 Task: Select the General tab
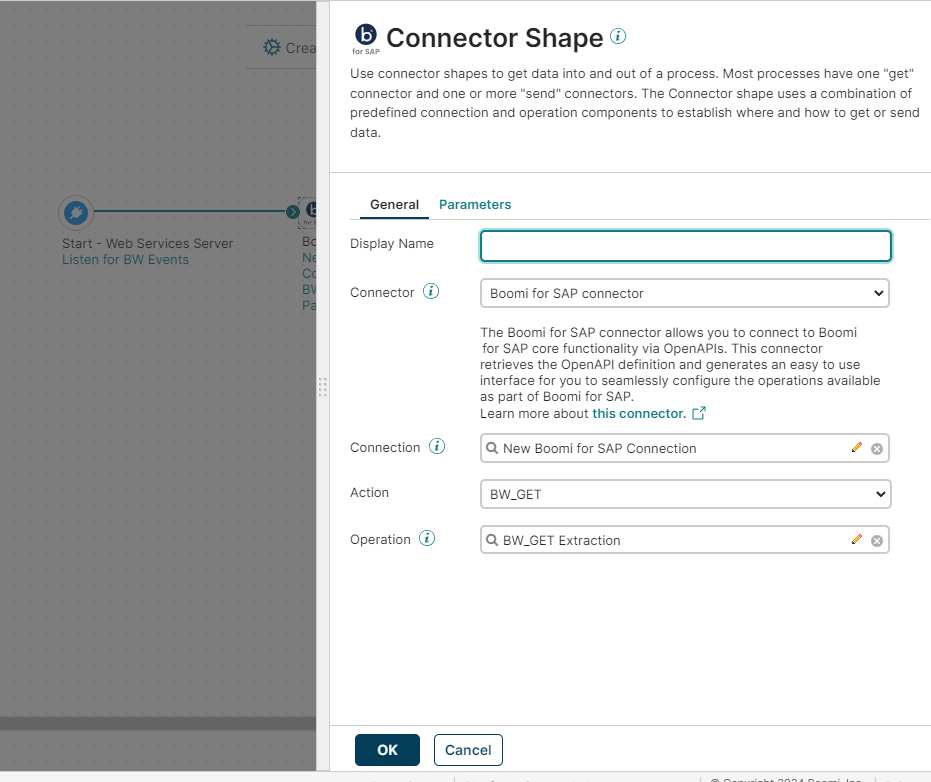tap(394, 204)
